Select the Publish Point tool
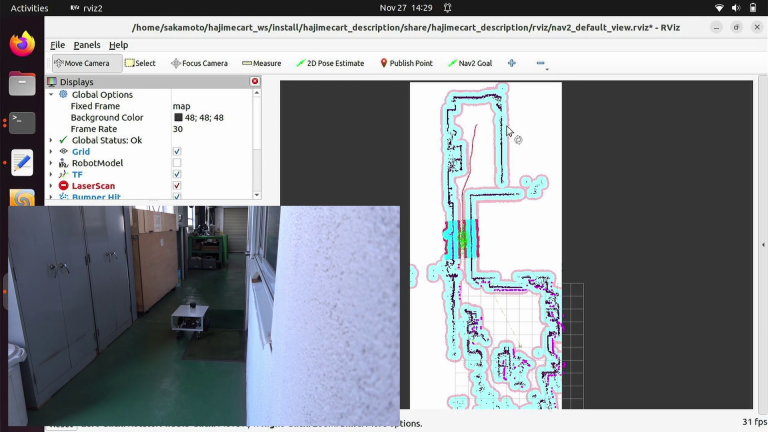 406,63
